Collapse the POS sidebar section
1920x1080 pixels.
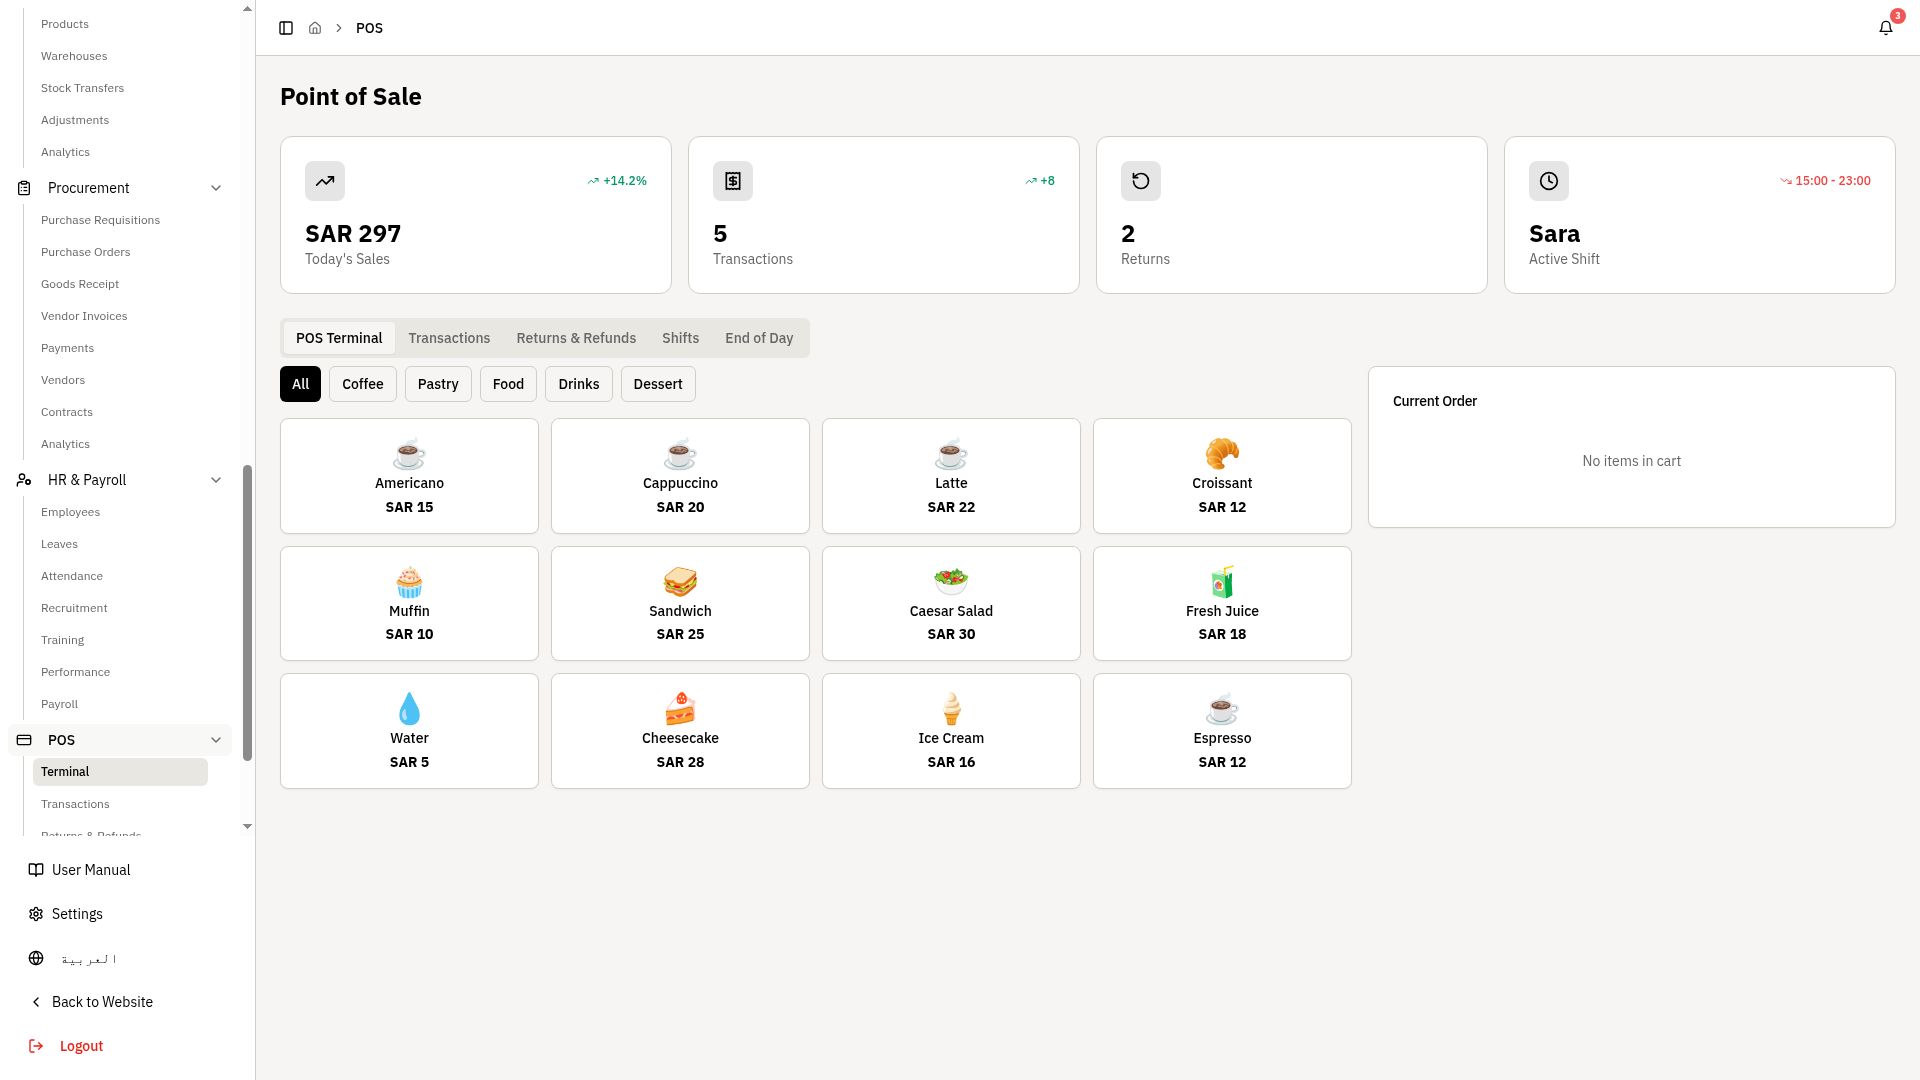click(x=216, y=740)
